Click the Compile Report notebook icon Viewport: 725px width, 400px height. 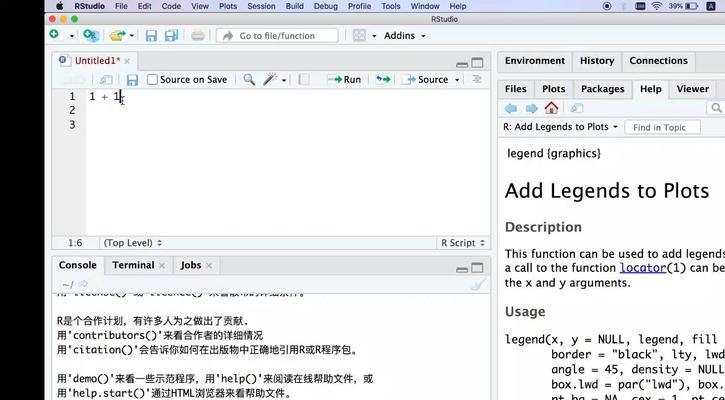[x=304, y=80]
